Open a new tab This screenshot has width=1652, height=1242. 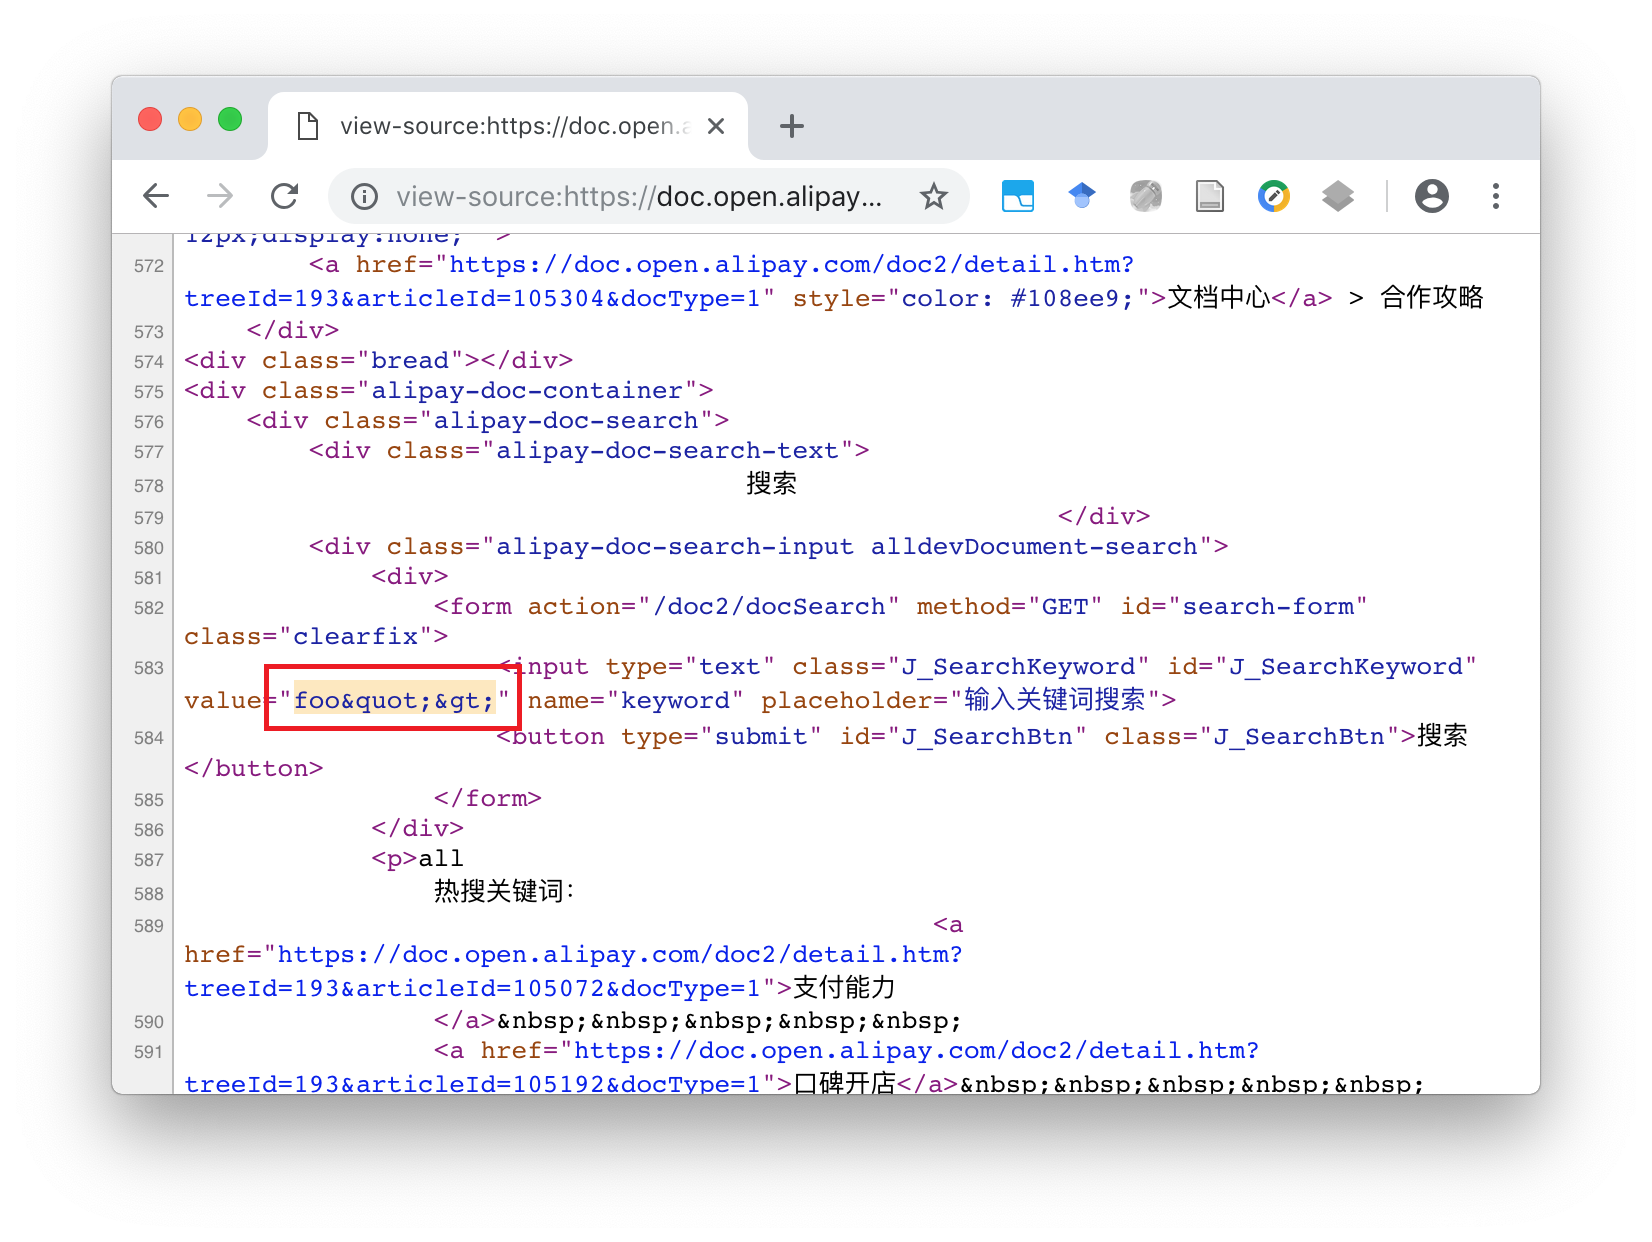tap(791, 126)
